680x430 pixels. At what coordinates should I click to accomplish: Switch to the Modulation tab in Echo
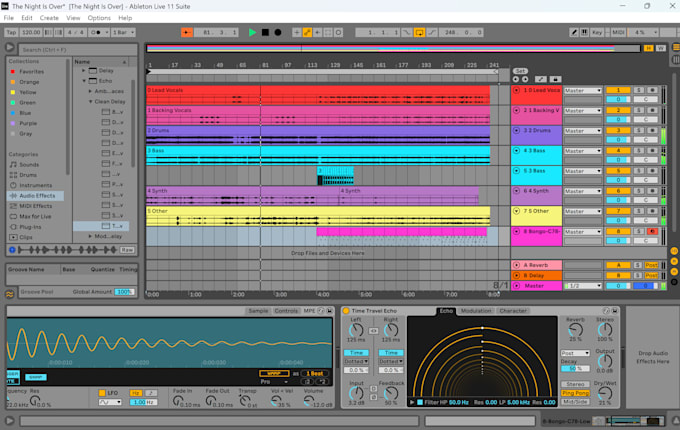point(476,311)
